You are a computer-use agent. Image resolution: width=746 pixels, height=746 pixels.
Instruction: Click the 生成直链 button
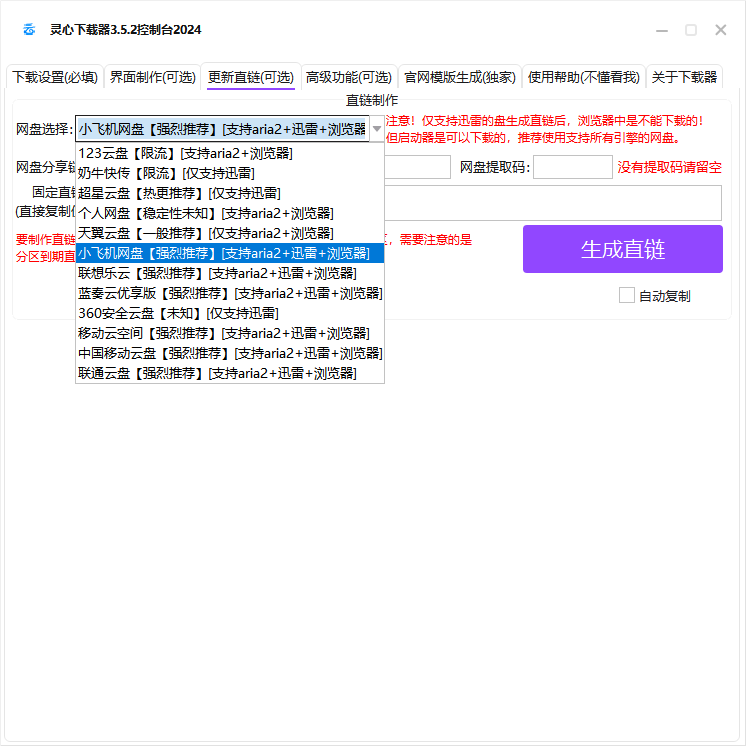coord(622,249)
